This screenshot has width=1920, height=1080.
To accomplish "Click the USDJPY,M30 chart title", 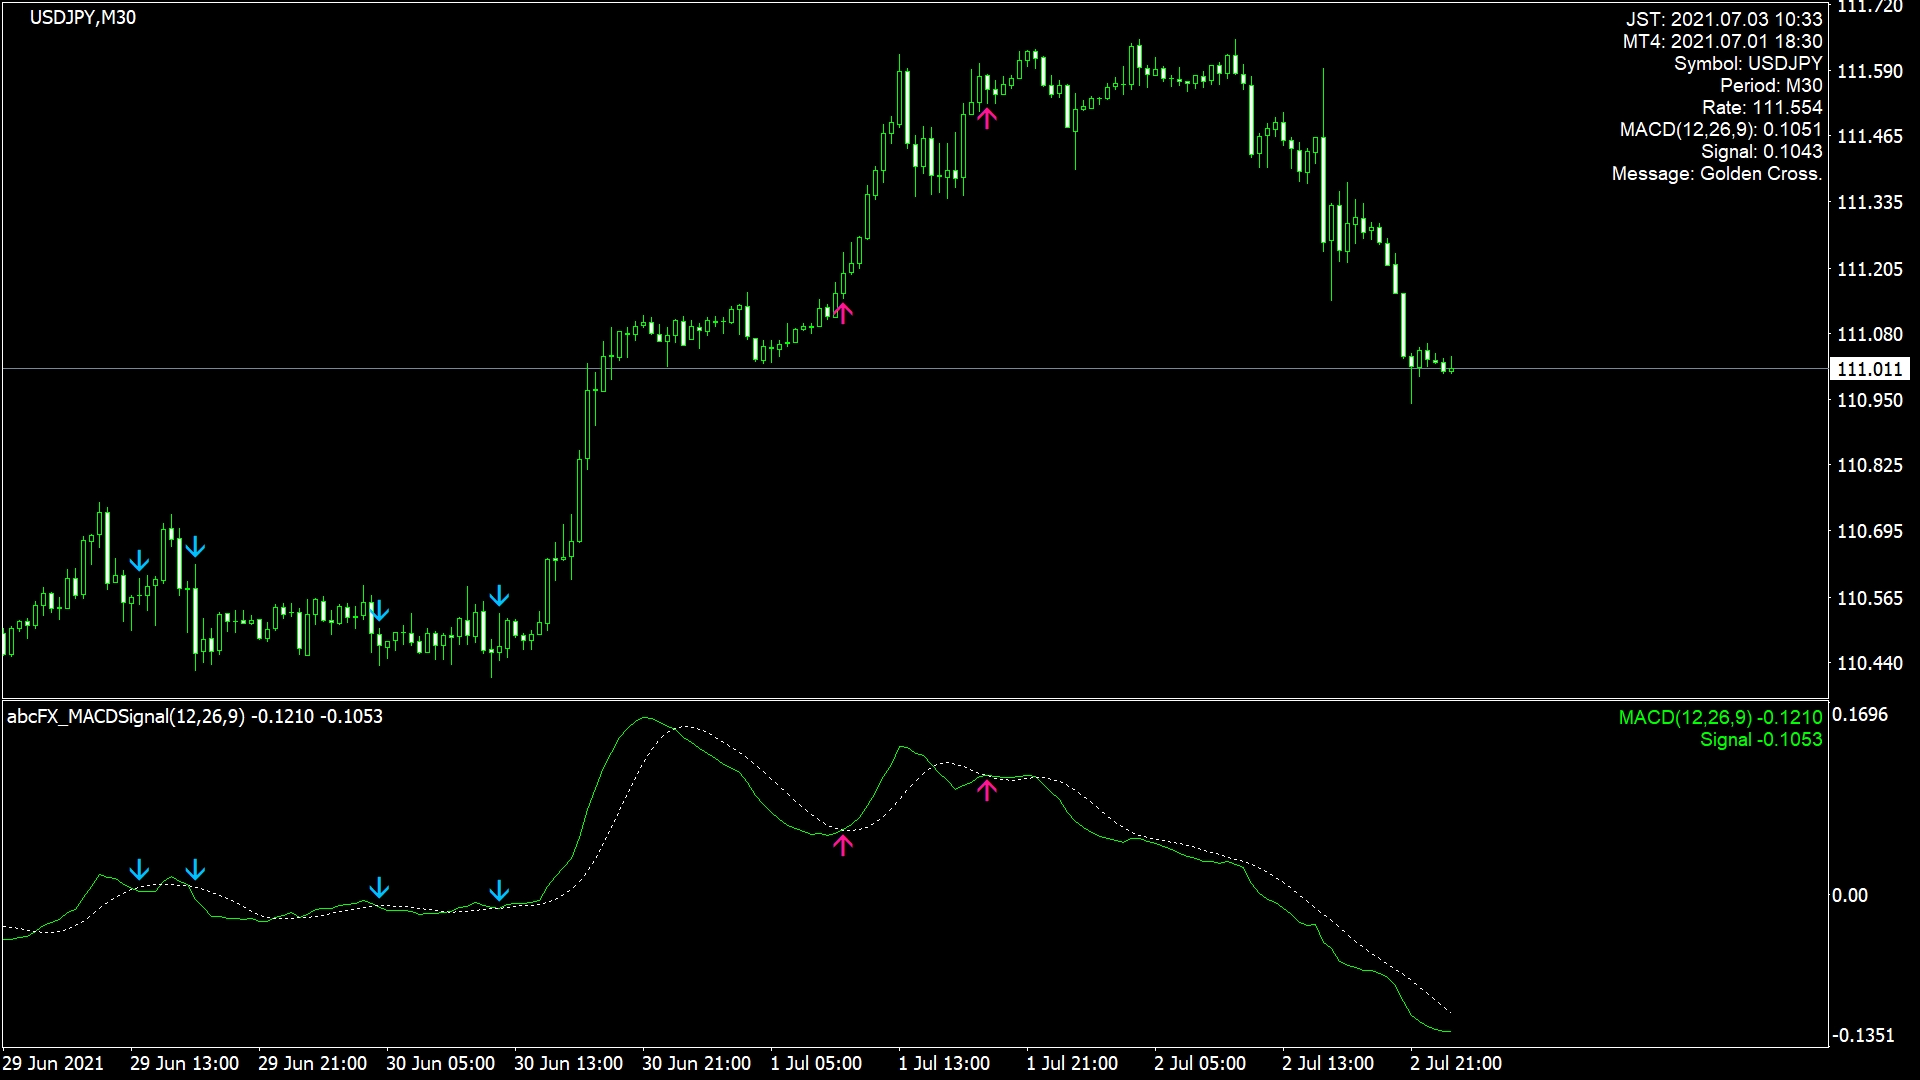I will (x=83, y=18).
